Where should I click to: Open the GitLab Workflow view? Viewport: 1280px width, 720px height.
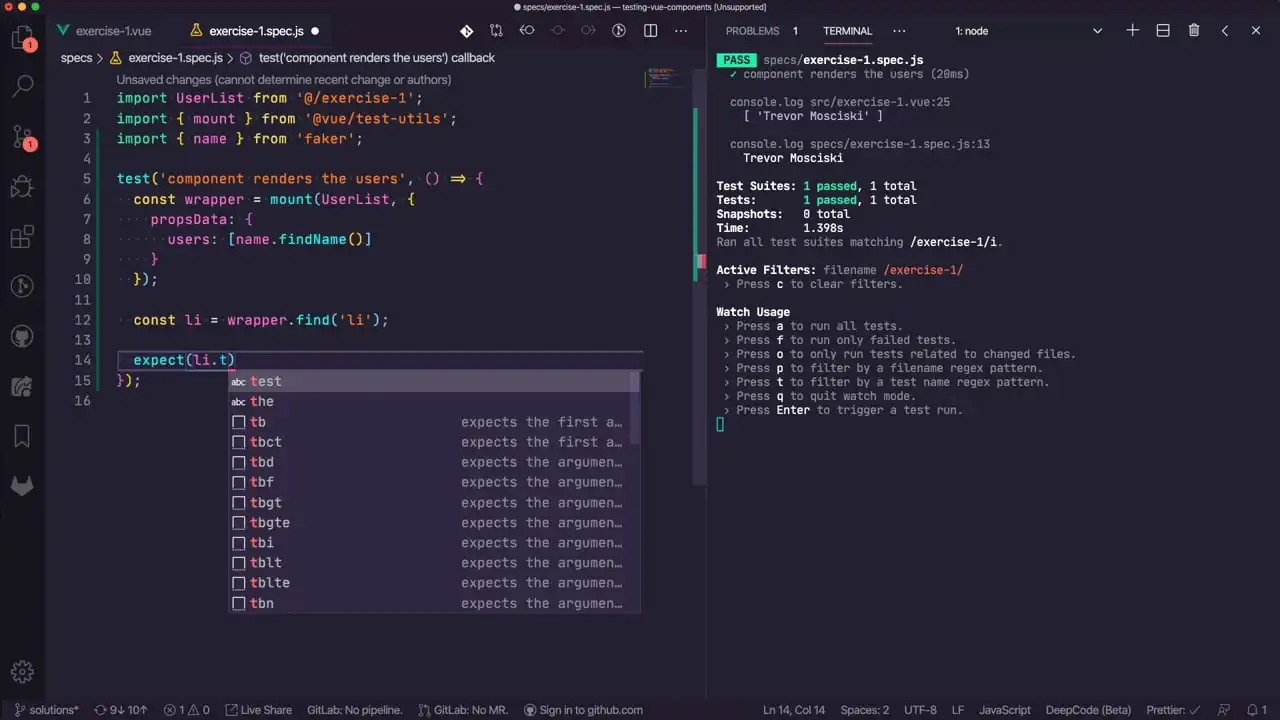pos(22,486)
